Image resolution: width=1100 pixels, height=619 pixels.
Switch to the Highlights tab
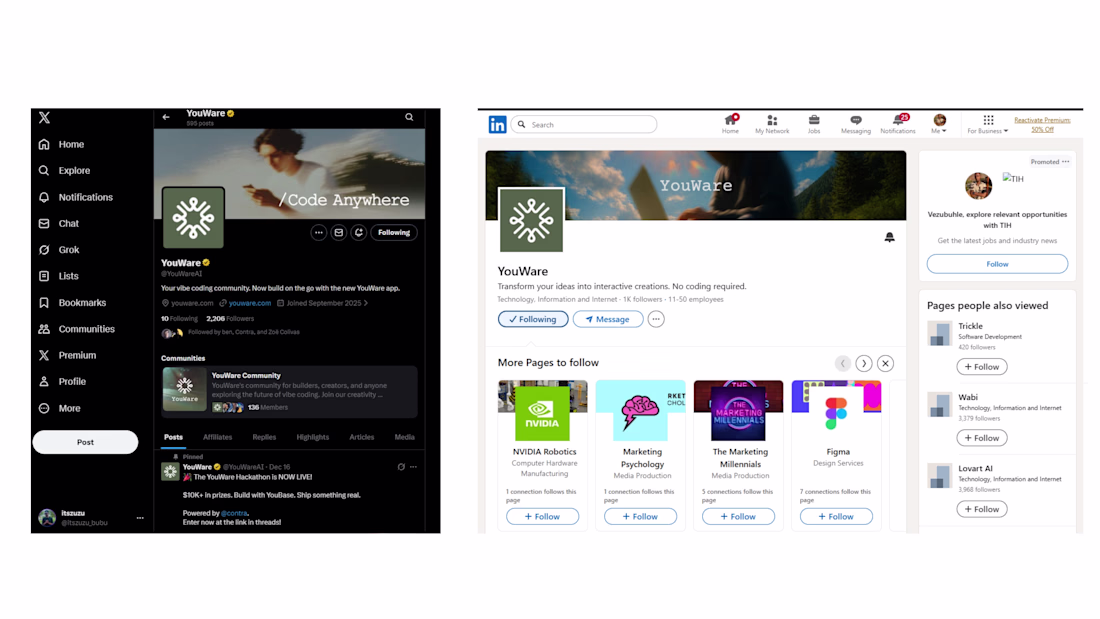click(312, 437)
